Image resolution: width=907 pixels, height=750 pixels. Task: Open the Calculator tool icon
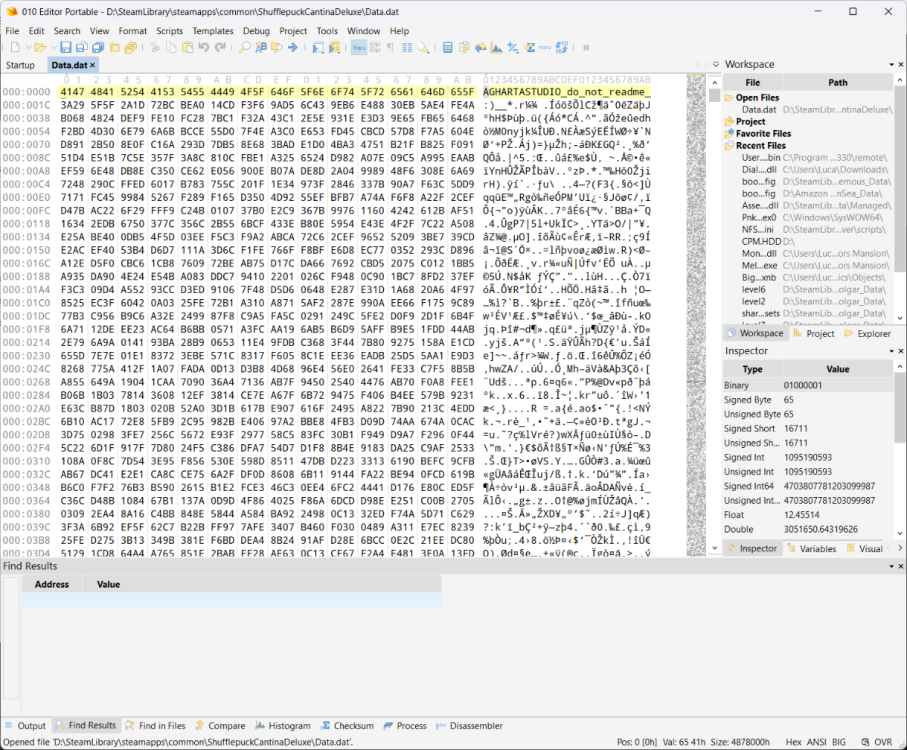coord(448,47)
